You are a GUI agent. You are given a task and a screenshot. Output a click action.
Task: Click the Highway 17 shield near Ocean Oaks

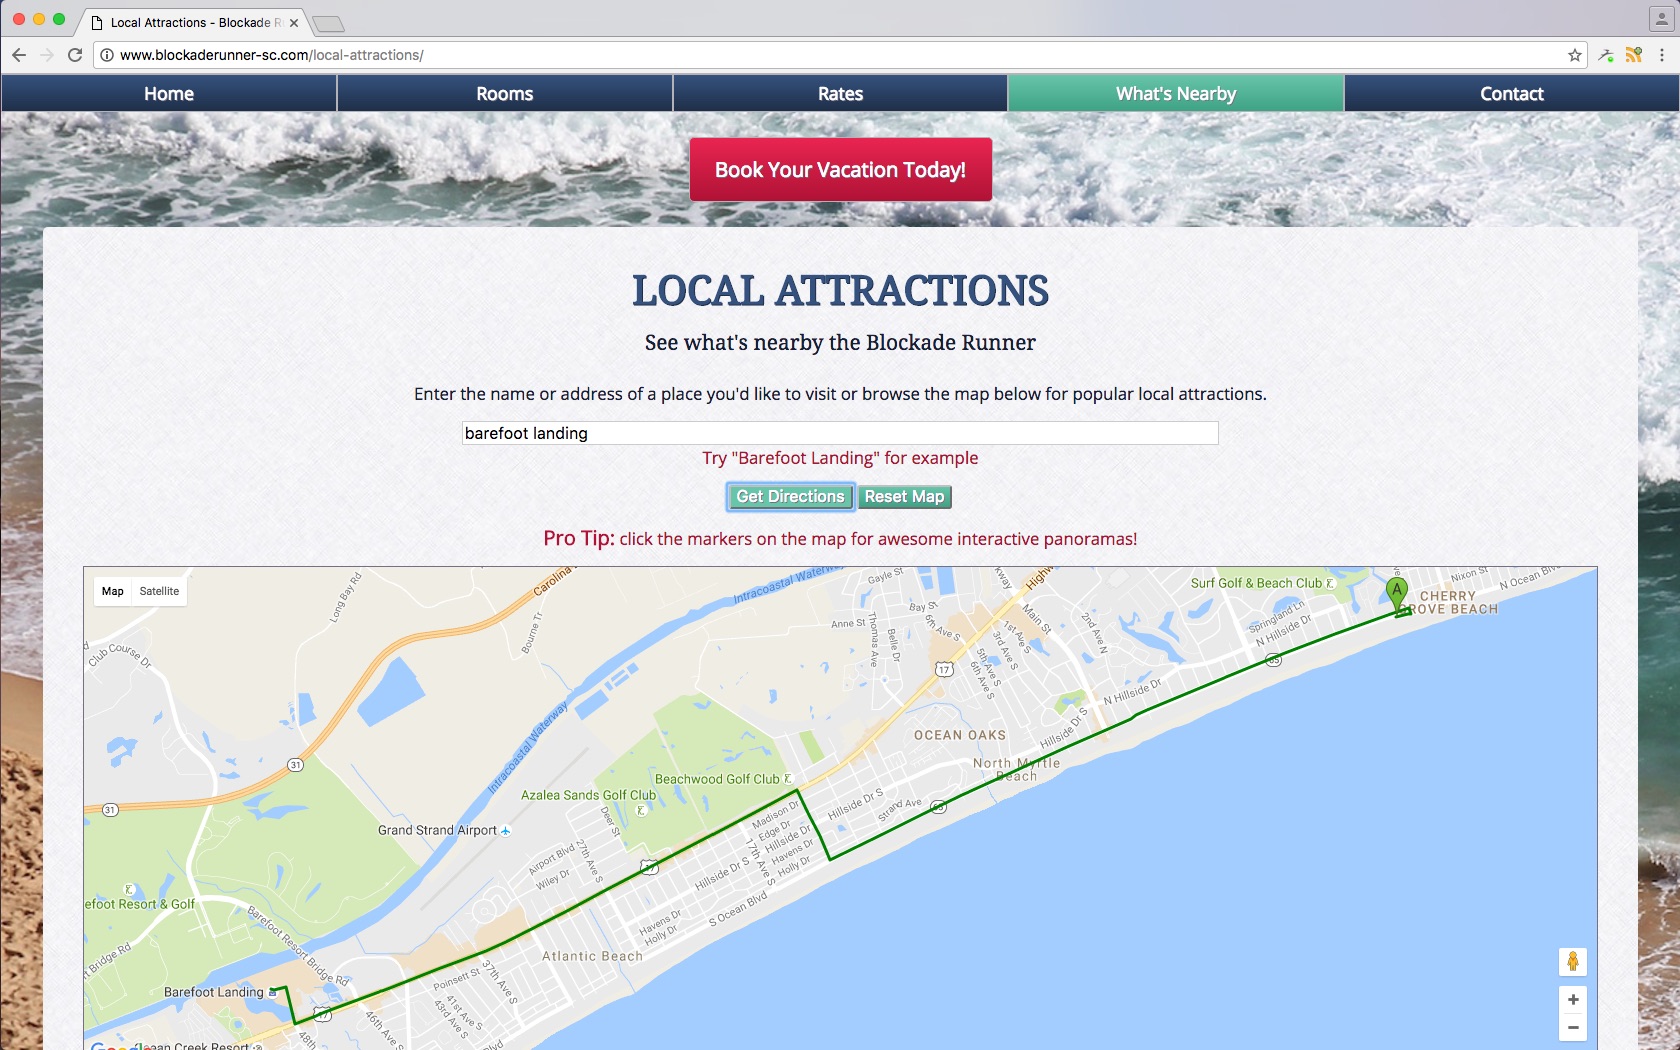[x=944, y=670]
